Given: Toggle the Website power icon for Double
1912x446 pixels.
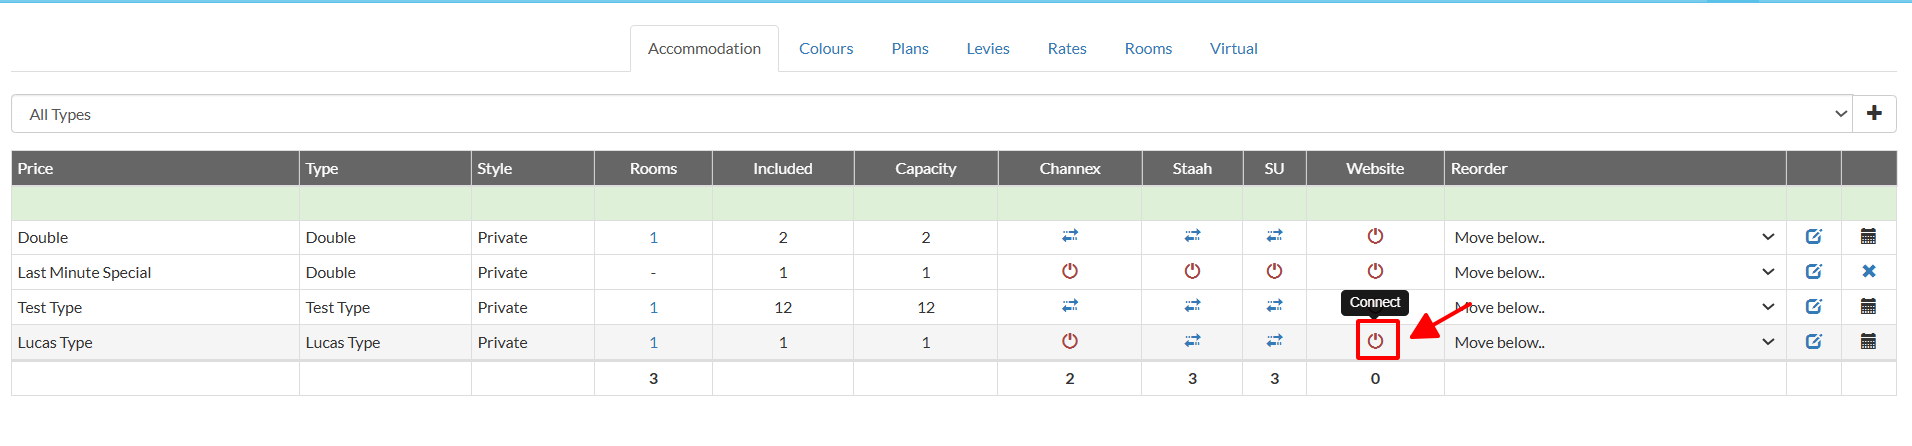Looking at the screenshot, I should point(1376,236).
